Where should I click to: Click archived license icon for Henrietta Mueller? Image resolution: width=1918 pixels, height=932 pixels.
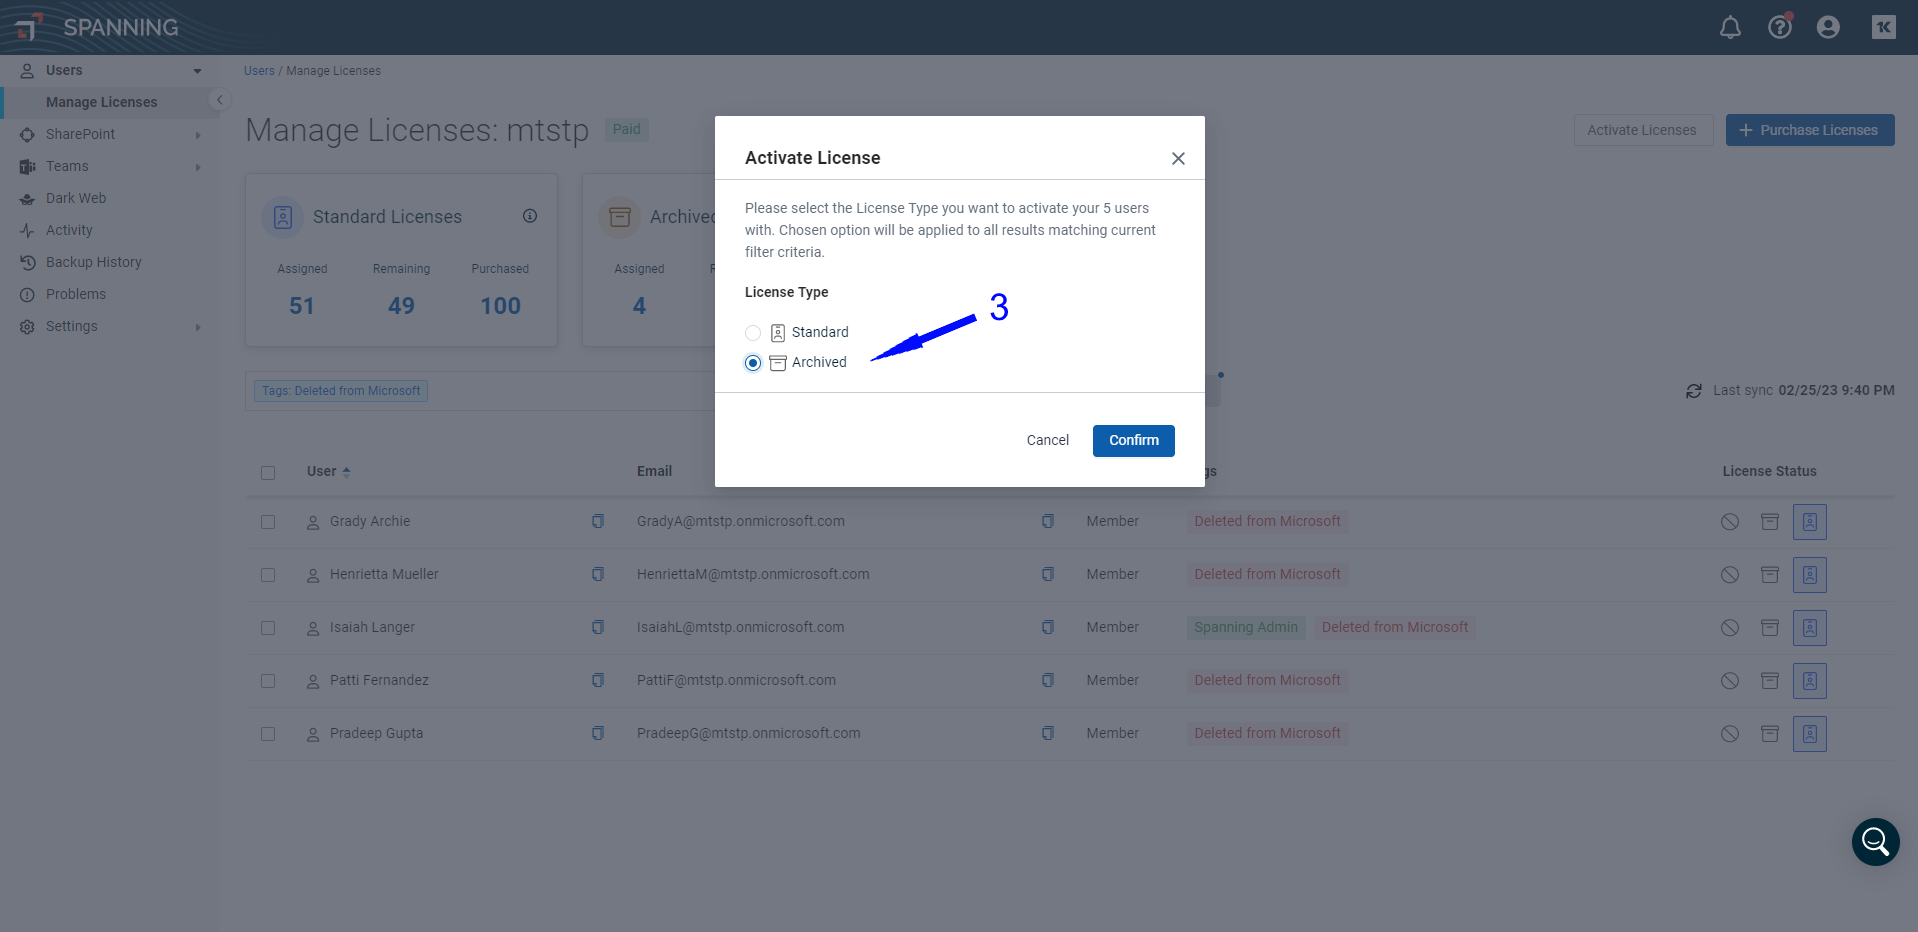(x=1770, y=575)
